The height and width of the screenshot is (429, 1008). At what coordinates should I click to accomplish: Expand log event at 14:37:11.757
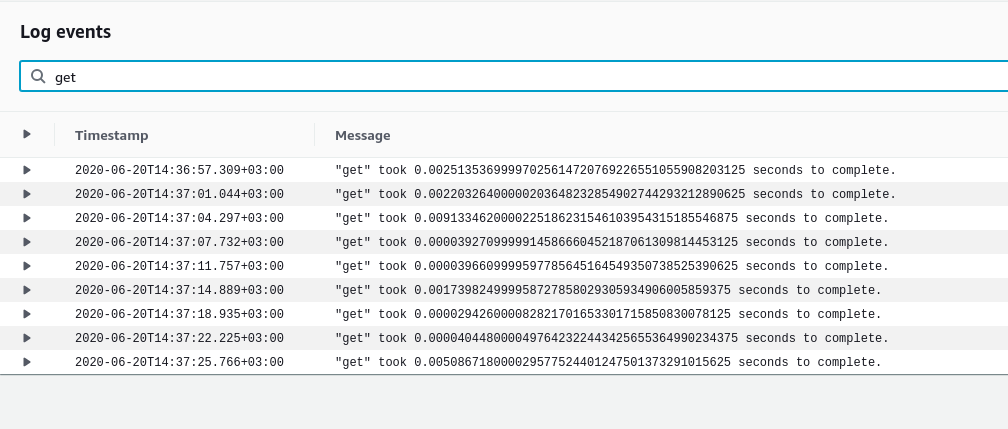click(x=27, y=266)
